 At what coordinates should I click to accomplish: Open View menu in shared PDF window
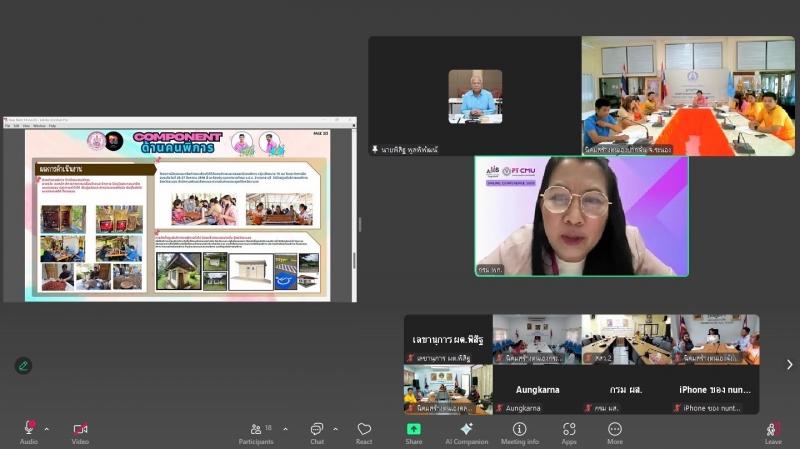[27, 126]
